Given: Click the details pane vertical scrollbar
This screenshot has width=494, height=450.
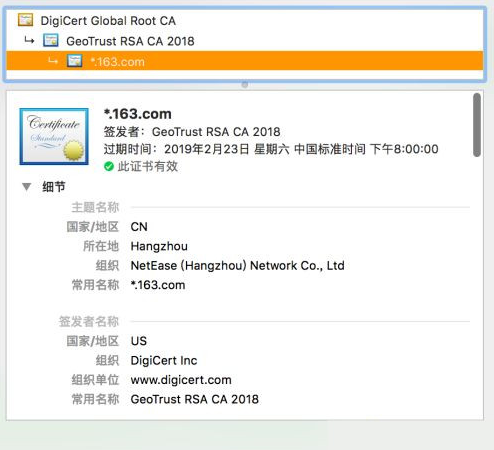Looking at the screenshot, I should pos(477,125).
